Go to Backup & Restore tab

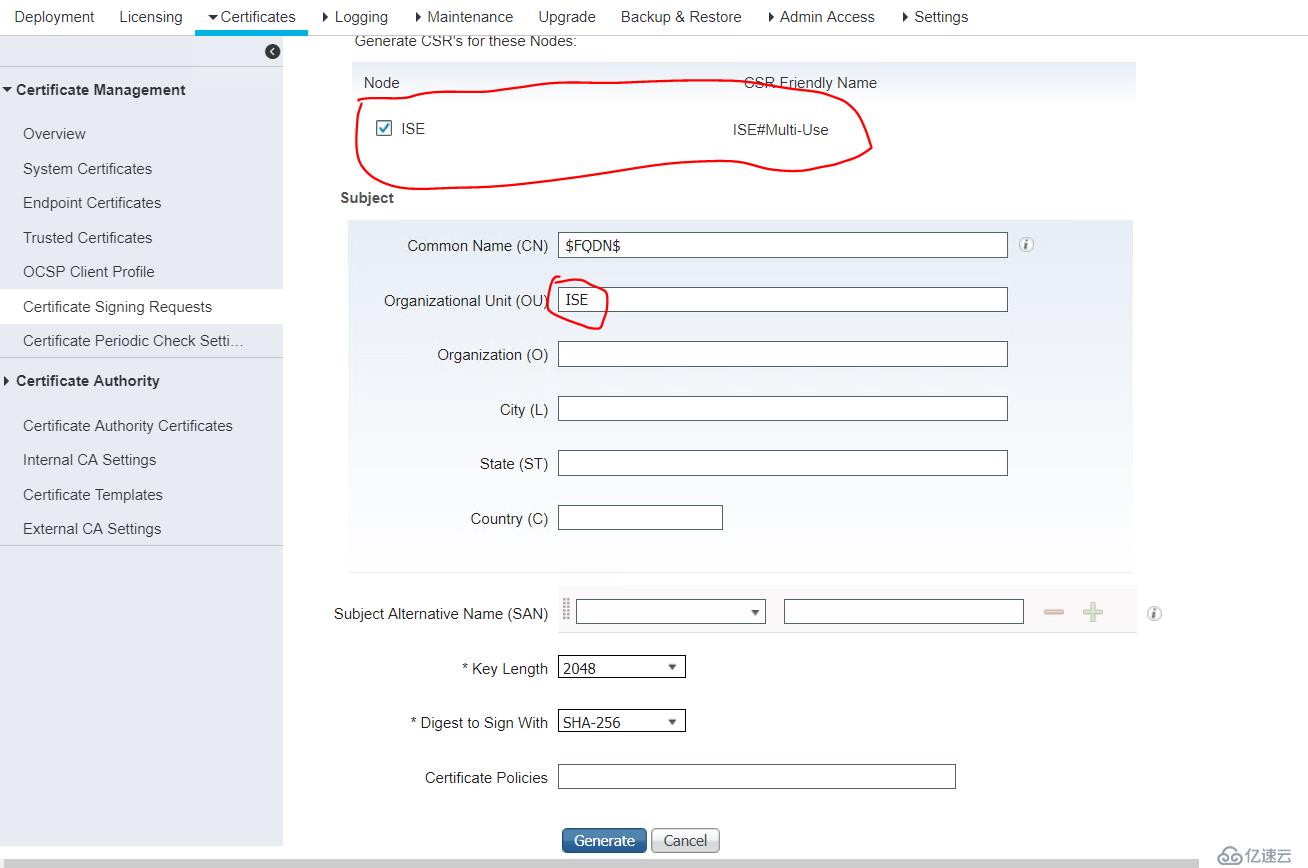click(x=681, y=17)
